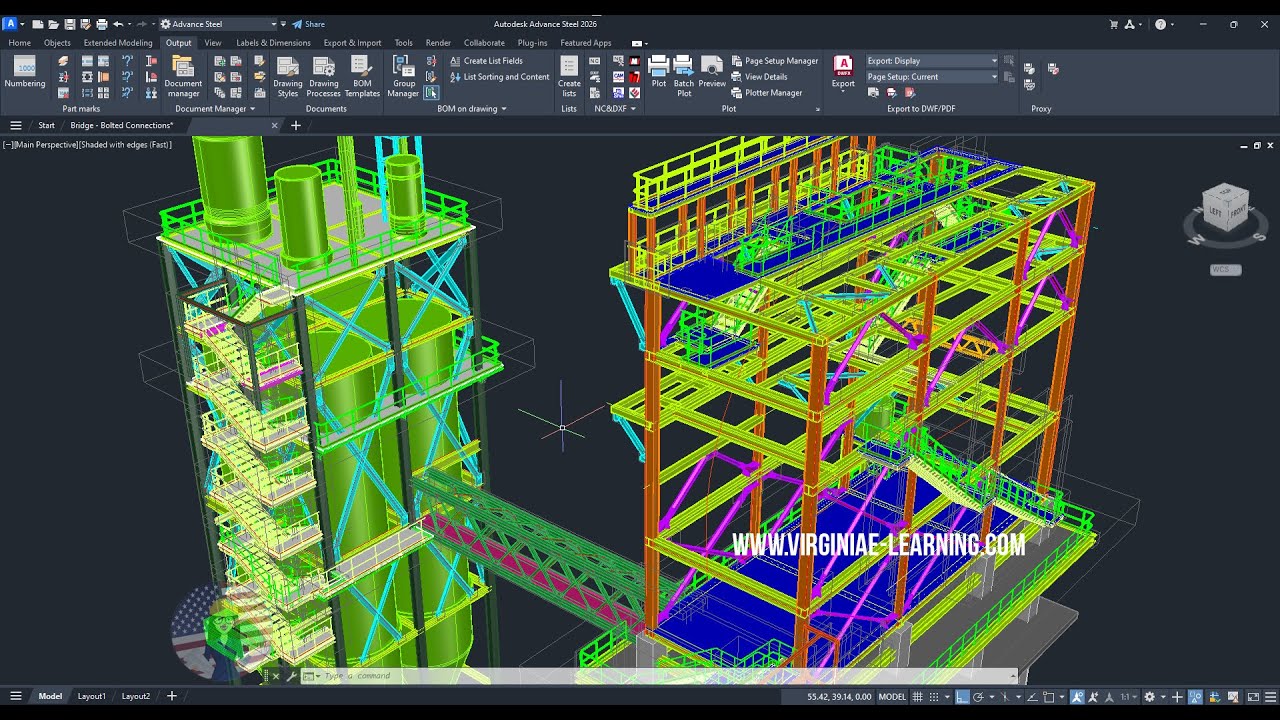Toggle snap mode dots in status bar
This screenshot has width=1280, height=720.
[x=934, y=697]
